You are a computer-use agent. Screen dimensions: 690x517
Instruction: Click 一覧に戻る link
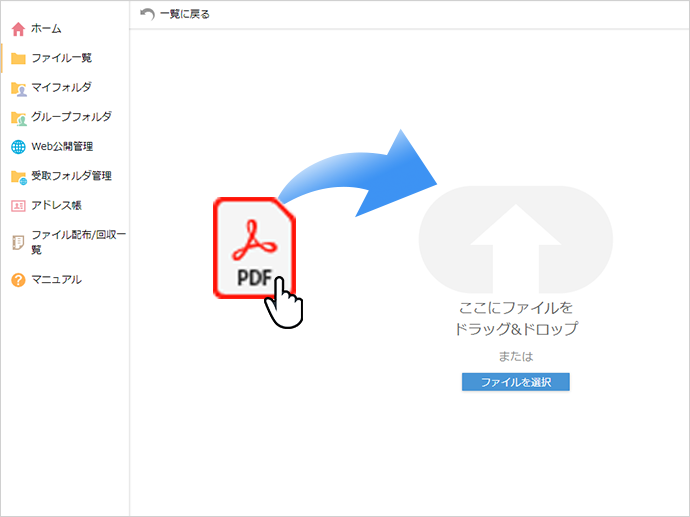184,14
